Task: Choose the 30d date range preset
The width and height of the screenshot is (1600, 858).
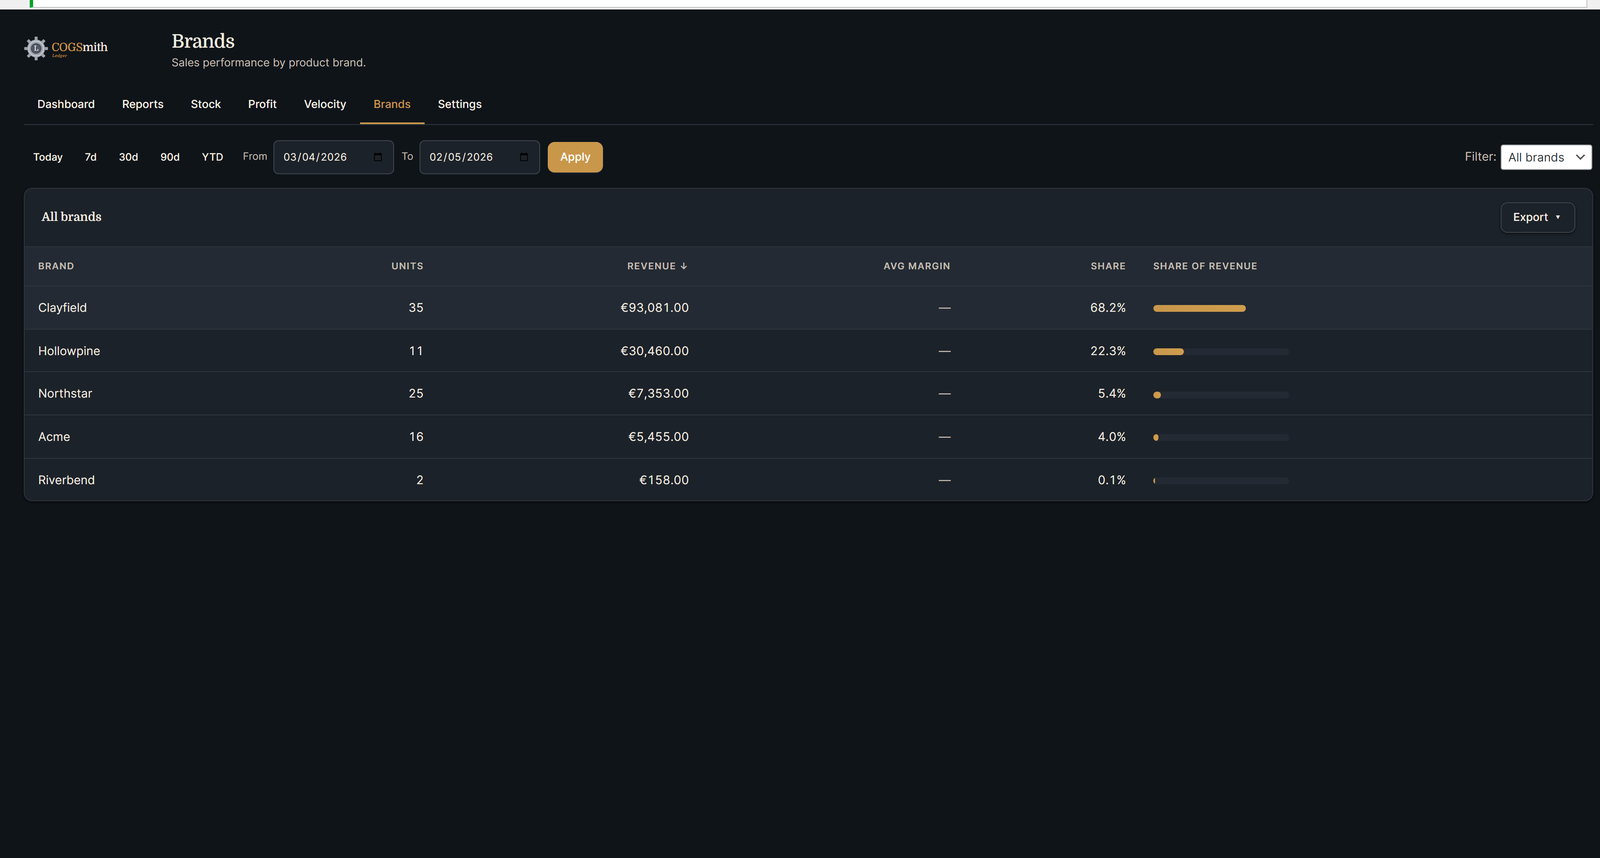Action: 129,157
